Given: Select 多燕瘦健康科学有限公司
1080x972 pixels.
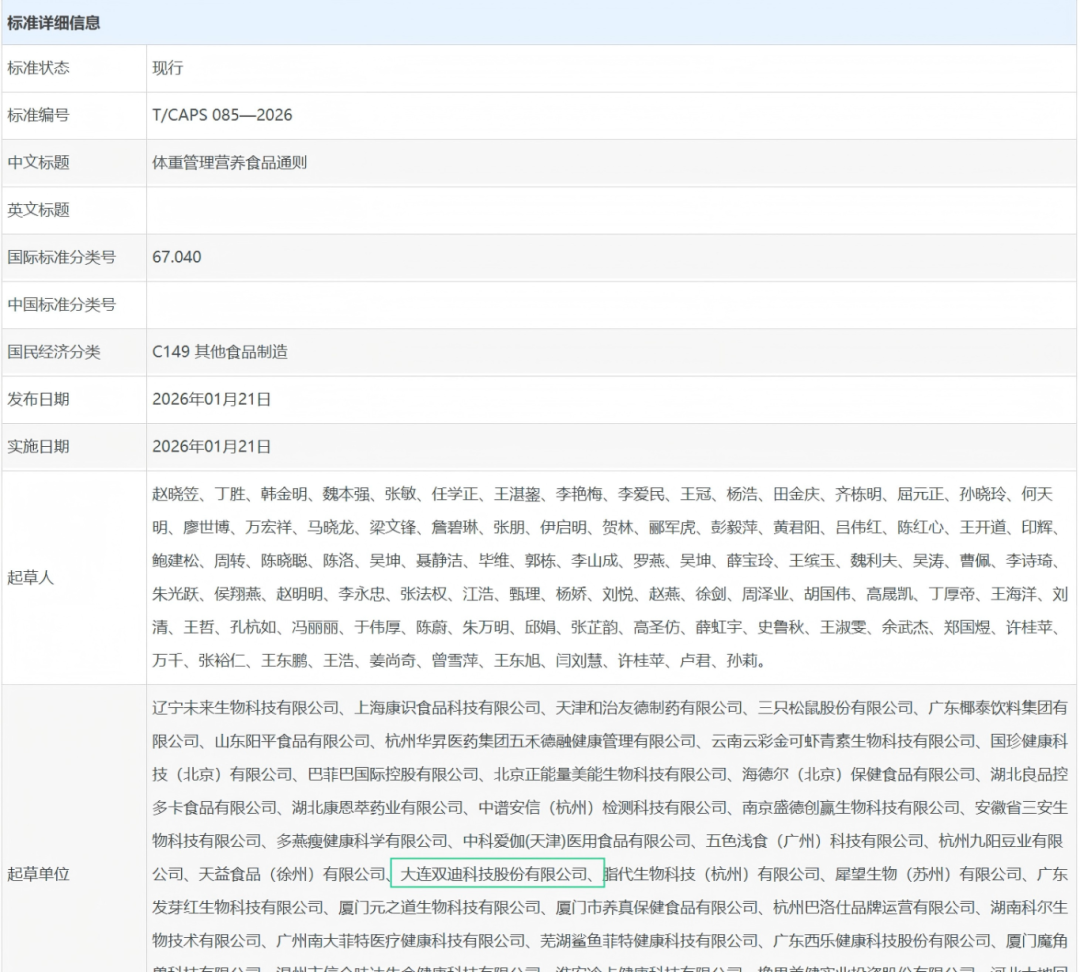Looking at the screenshot, I should click(362, 841).
